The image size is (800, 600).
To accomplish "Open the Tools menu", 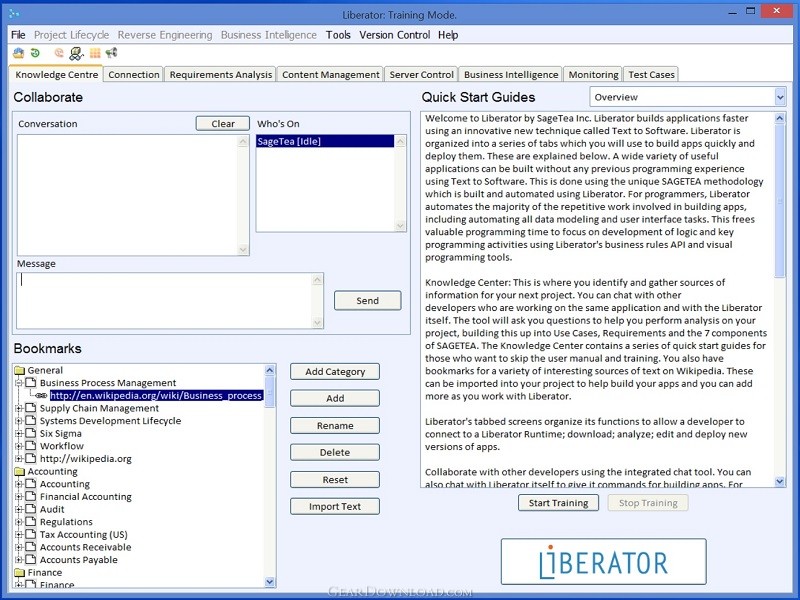I will coord(338,35).
